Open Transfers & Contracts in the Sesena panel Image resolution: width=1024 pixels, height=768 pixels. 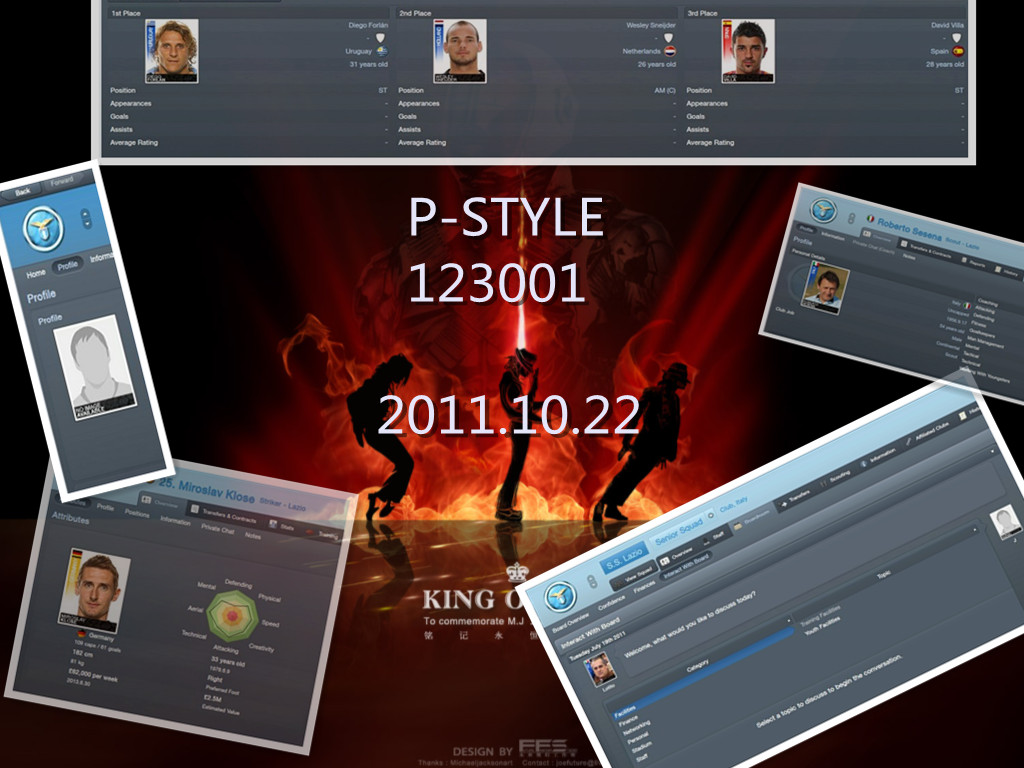tap(926, 249)
